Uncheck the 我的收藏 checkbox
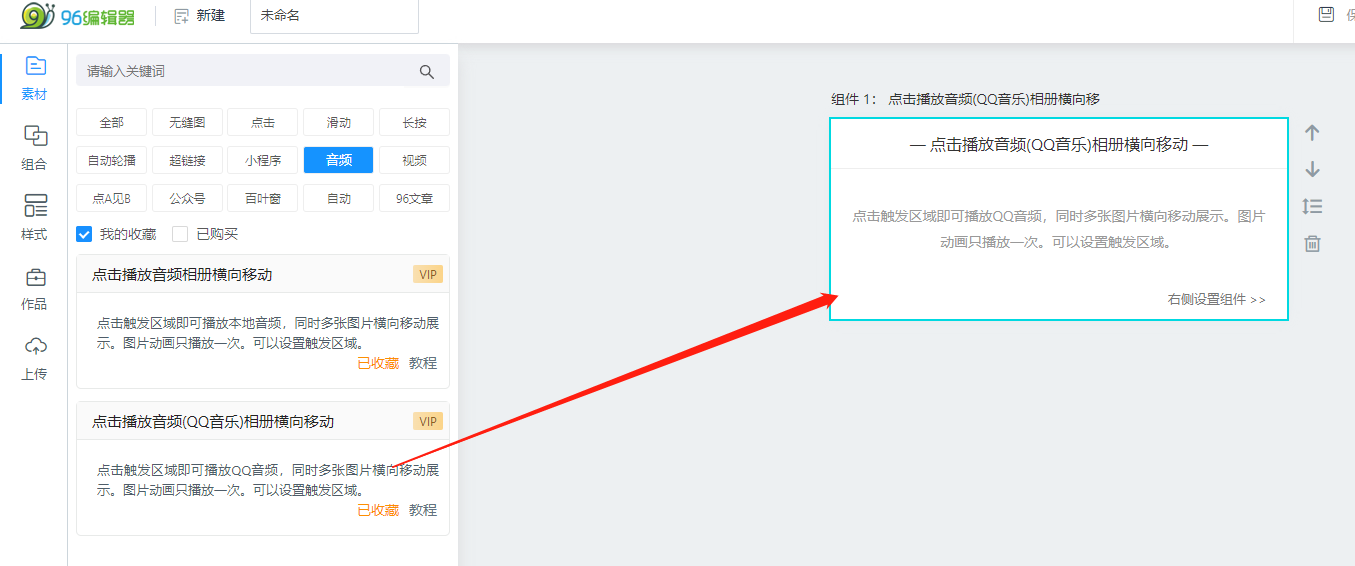Screen dimensions: 1355x566 click(x=85, y=234)
